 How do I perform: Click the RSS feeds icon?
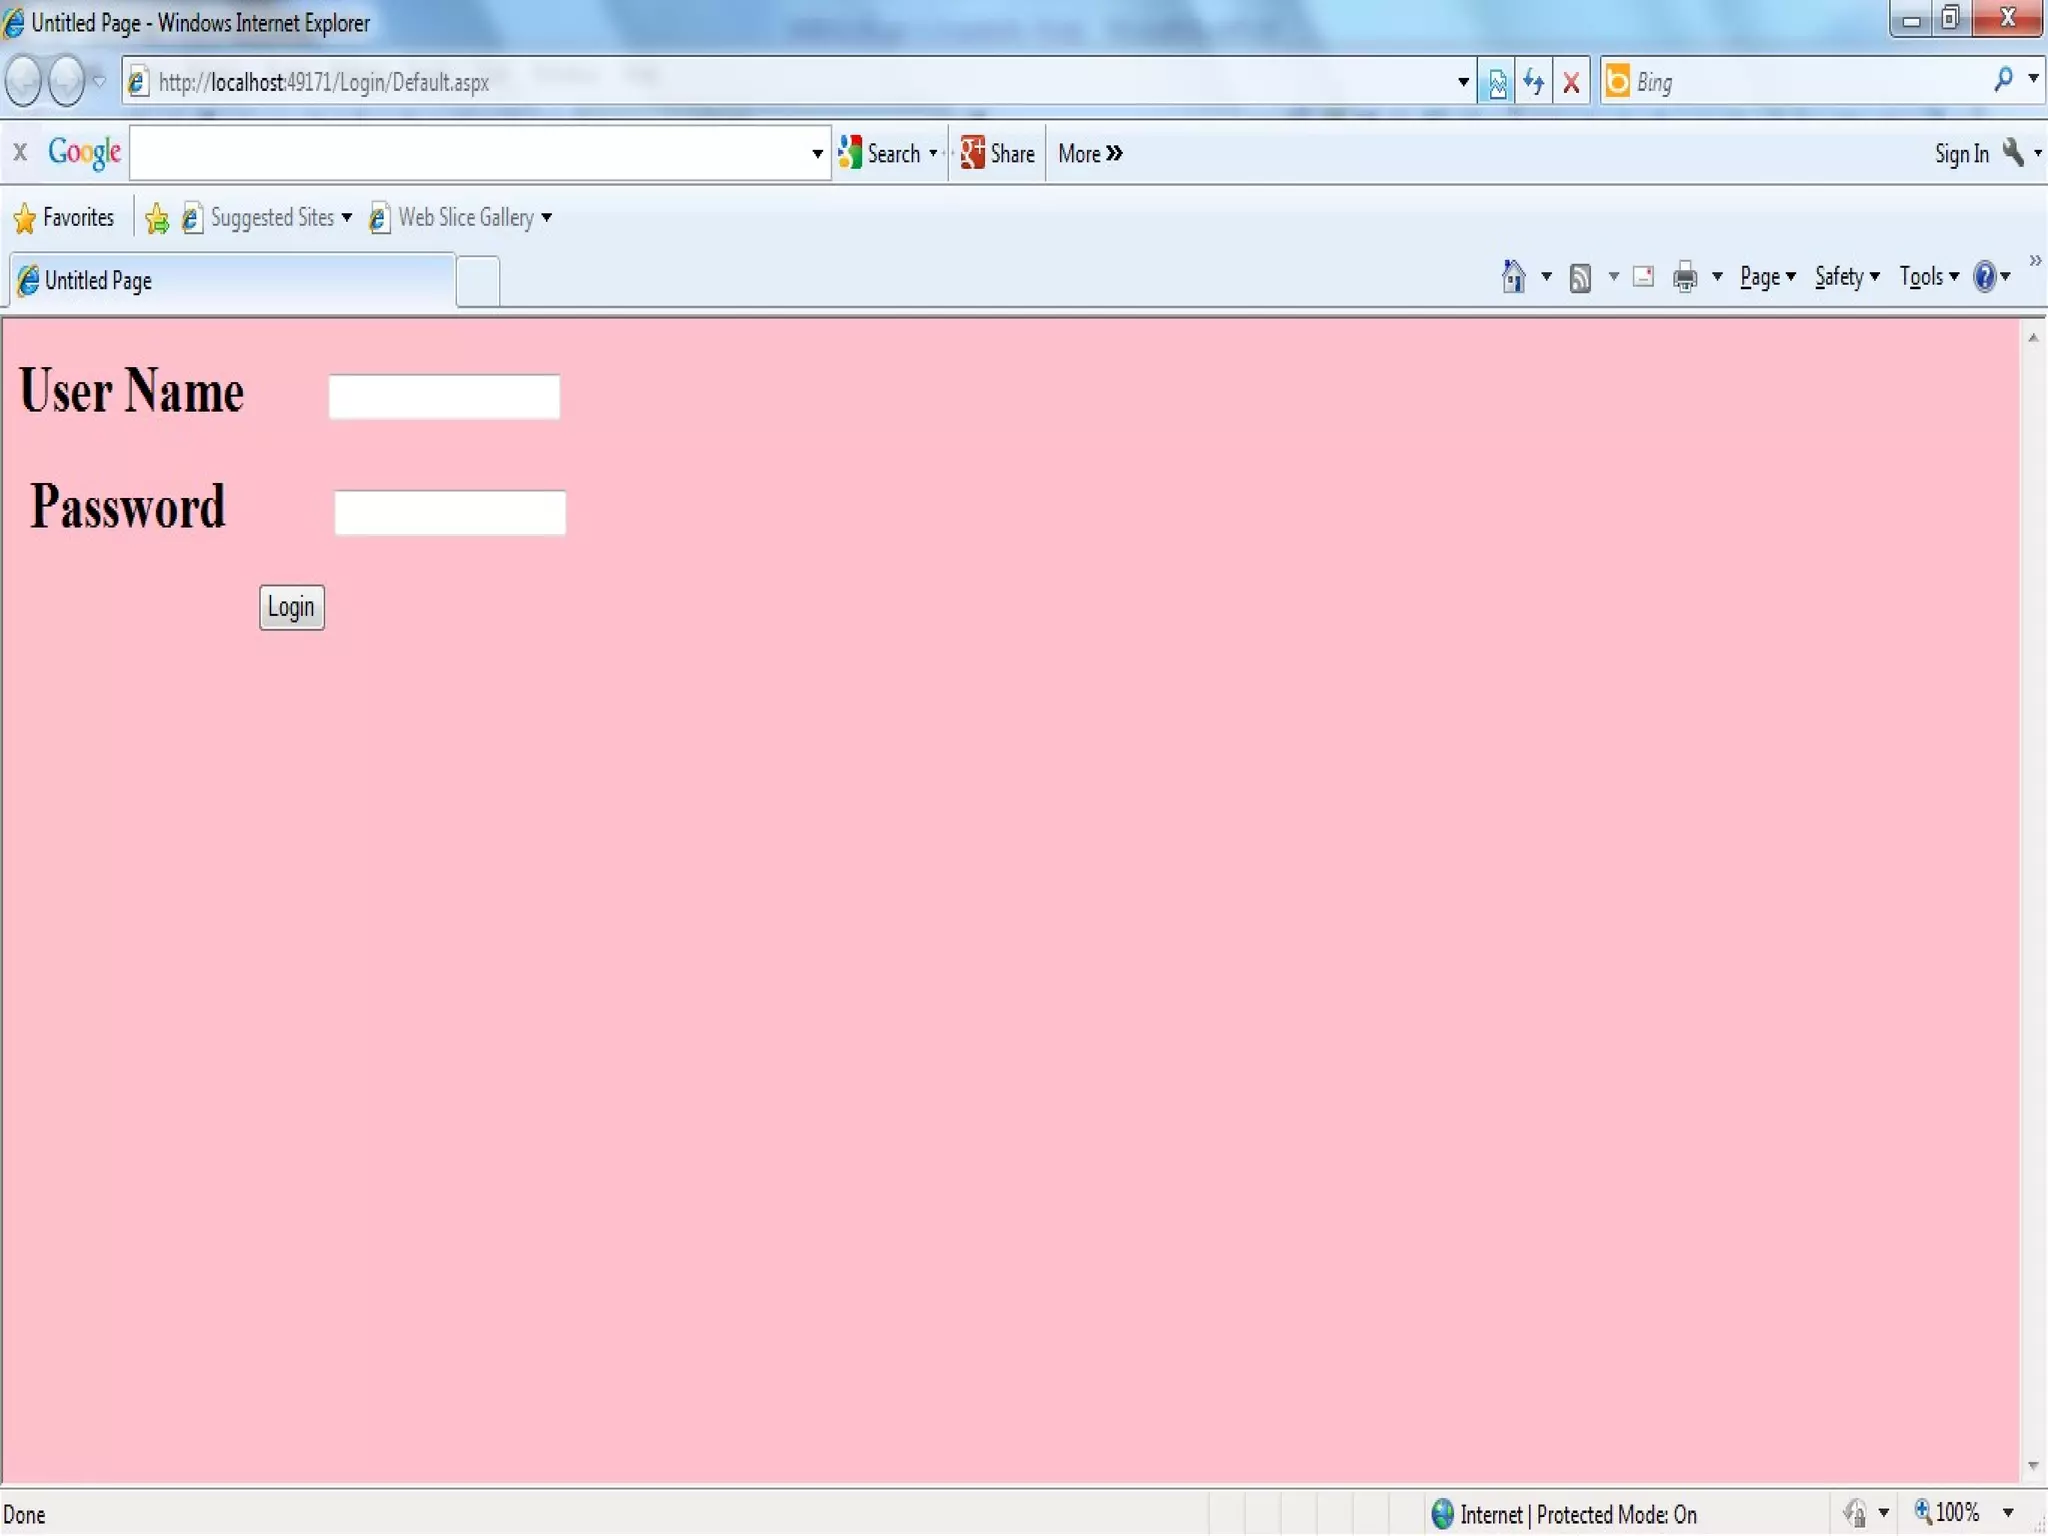(1580, 277)
